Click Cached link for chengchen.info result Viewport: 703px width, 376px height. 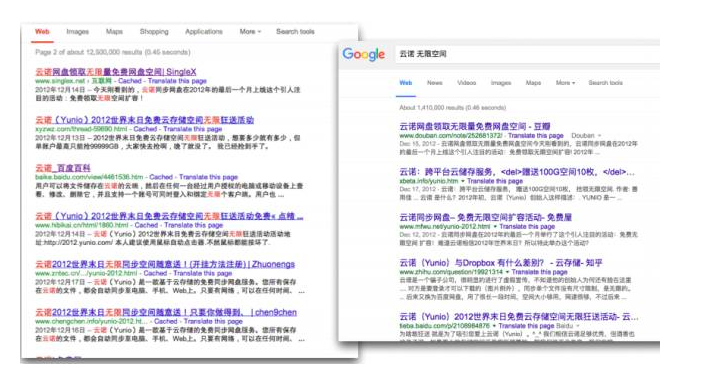(165, 321)
